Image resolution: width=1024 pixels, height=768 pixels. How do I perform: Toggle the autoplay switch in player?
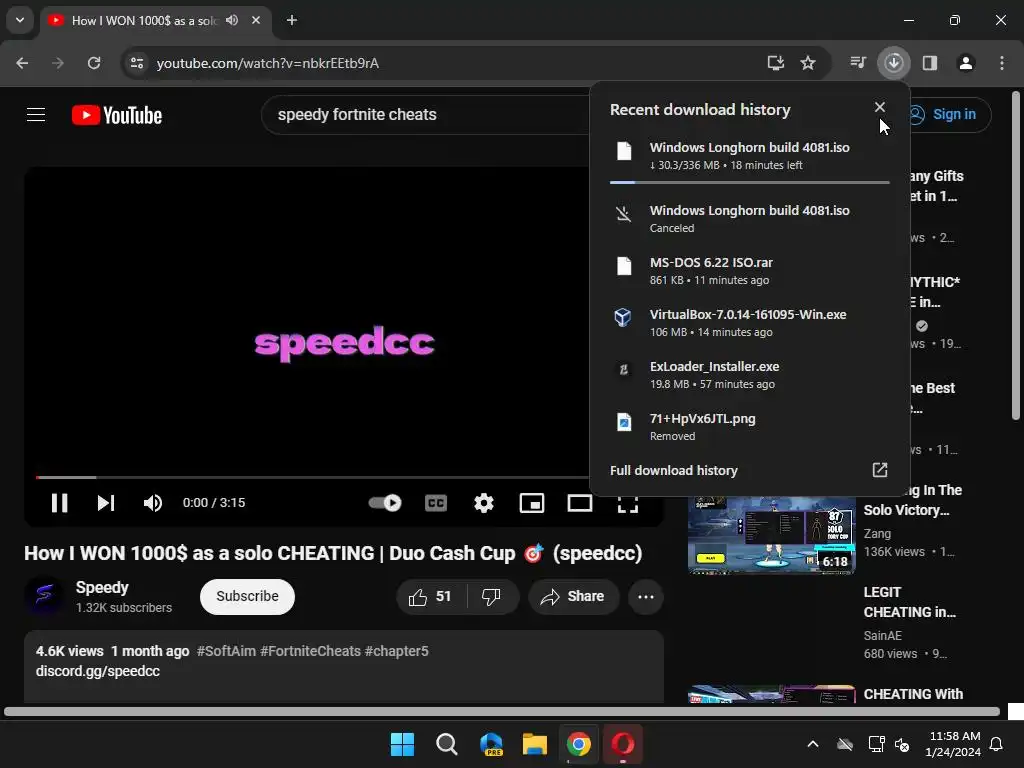click(x=385, y=502)
